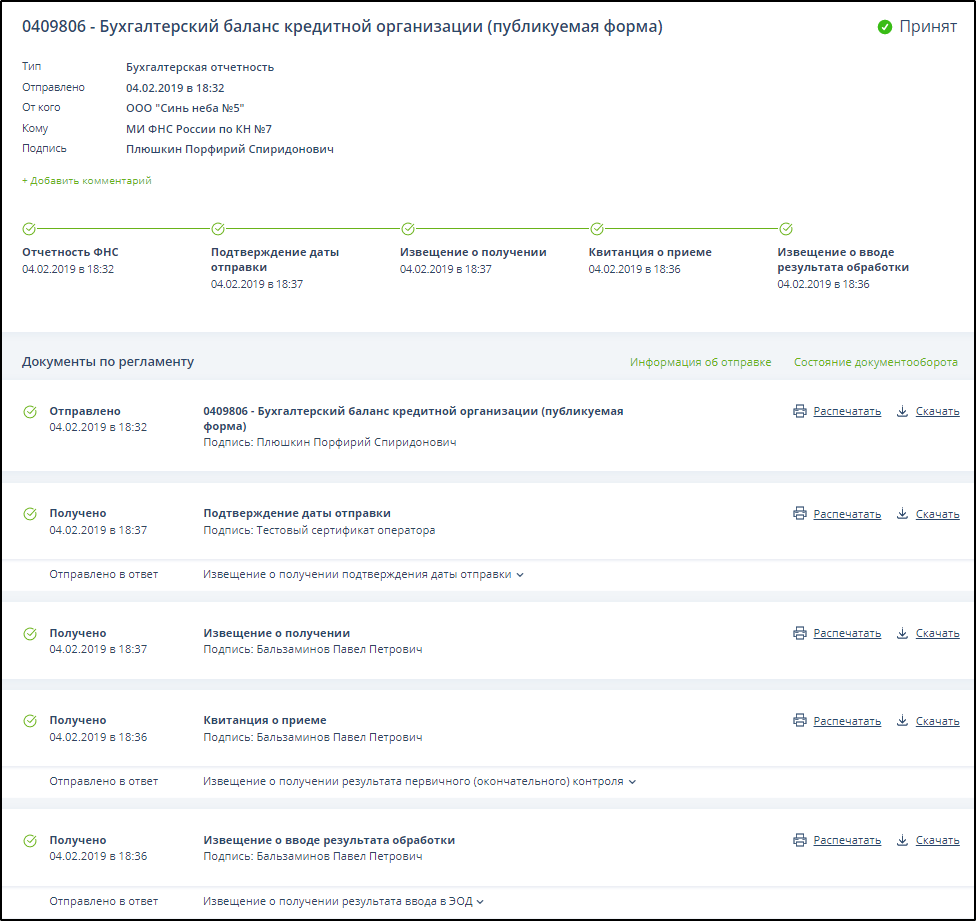Click green check icon of Отправлено row
The width and height of the screenshot is (976, 921).
coord(30,411)
